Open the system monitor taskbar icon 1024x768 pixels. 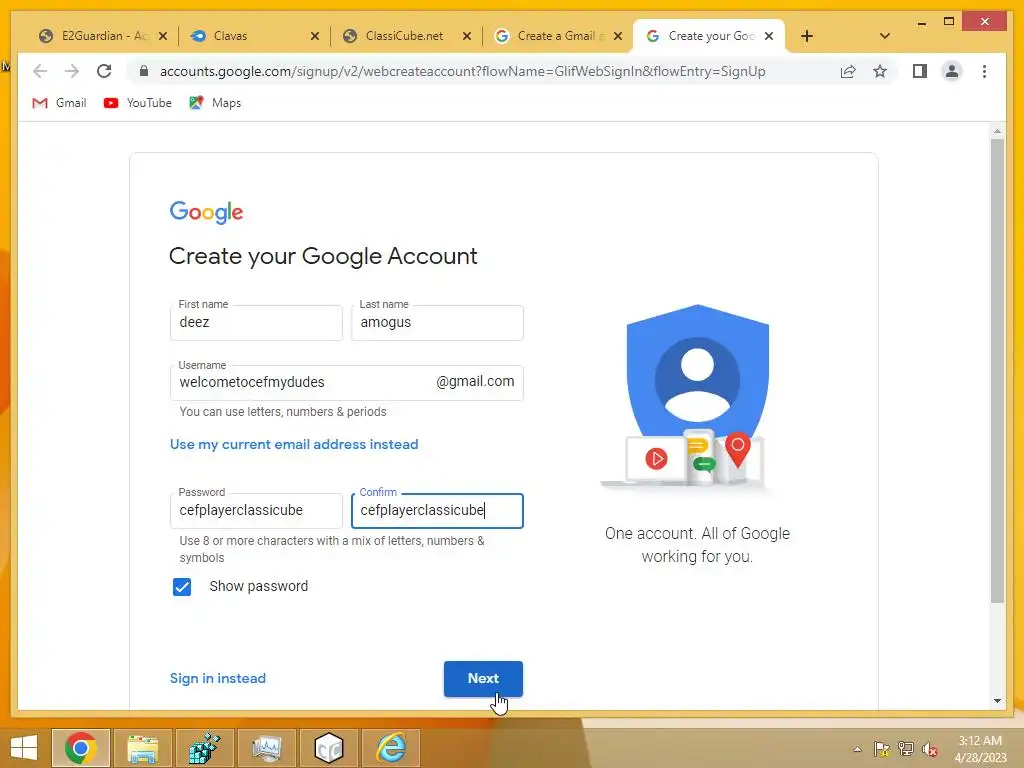(266, 748)
